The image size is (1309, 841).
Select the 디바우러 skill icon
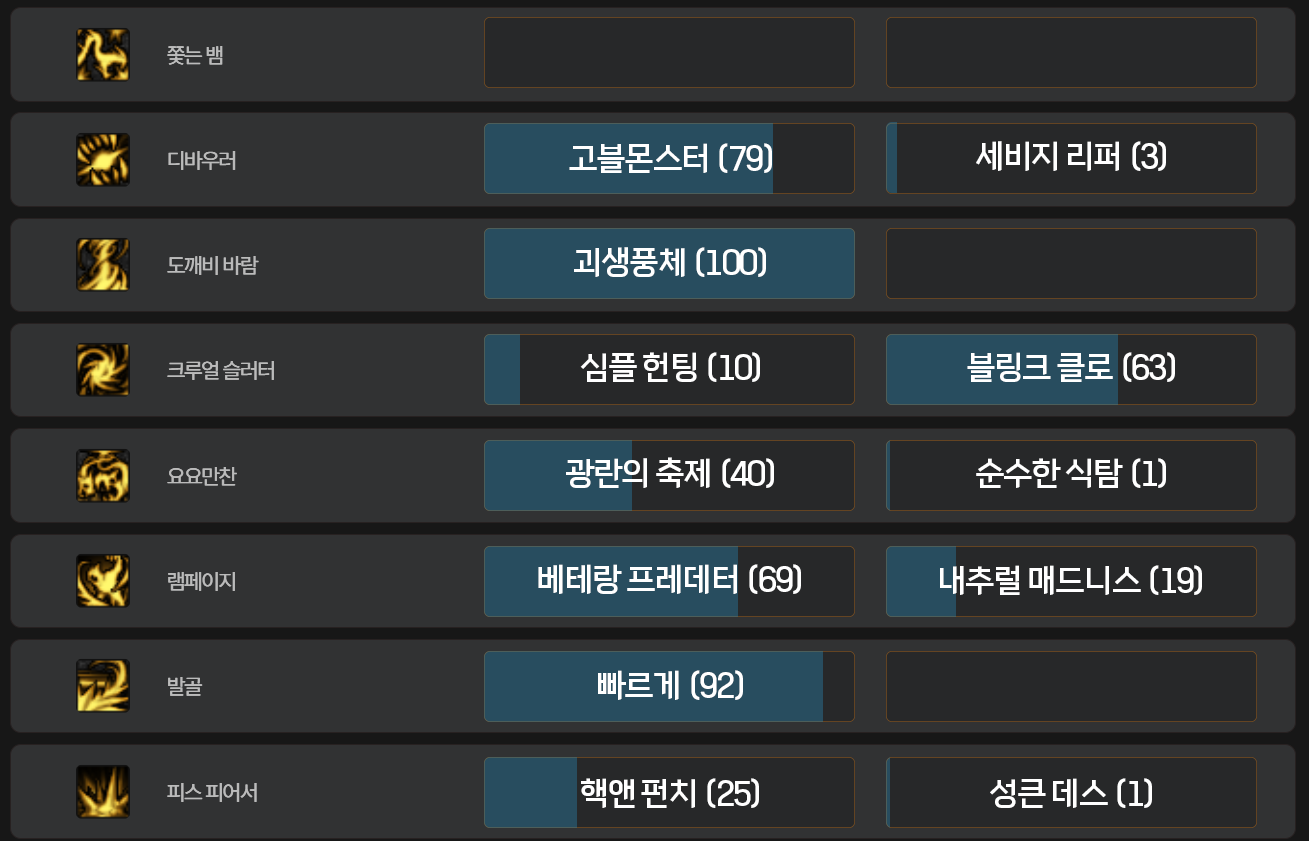pos(103,160)
